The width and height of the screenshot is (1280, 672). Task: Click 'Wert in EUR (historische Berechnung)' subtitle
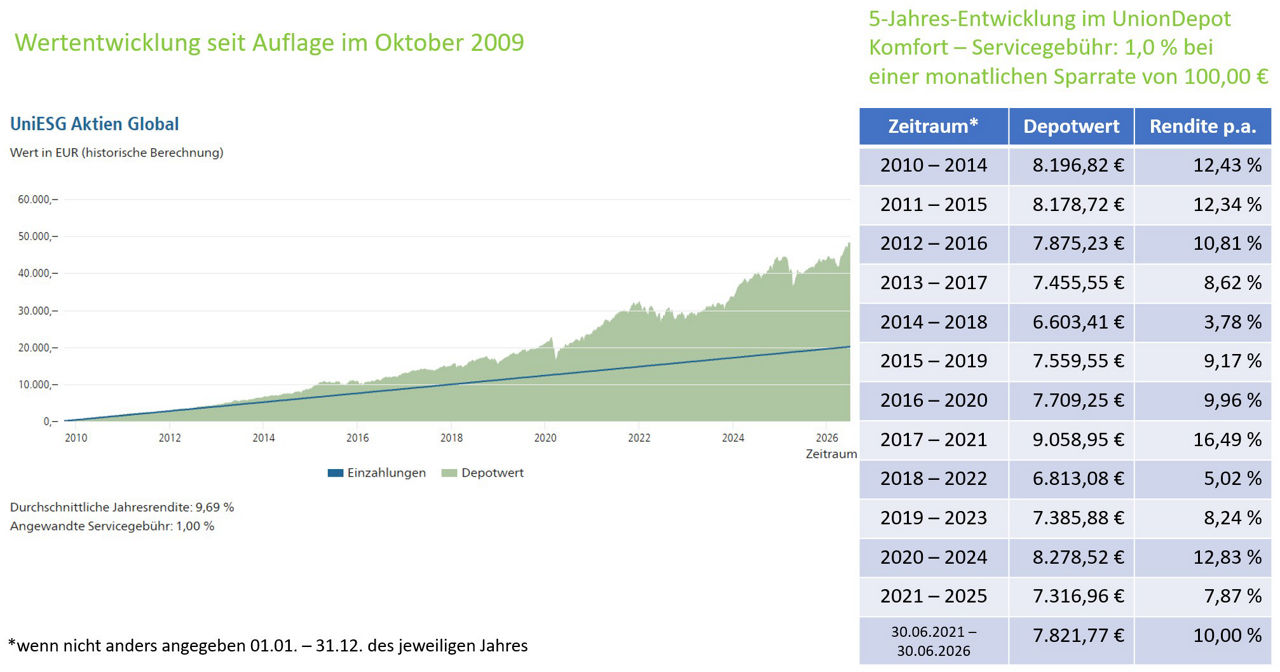116,153
